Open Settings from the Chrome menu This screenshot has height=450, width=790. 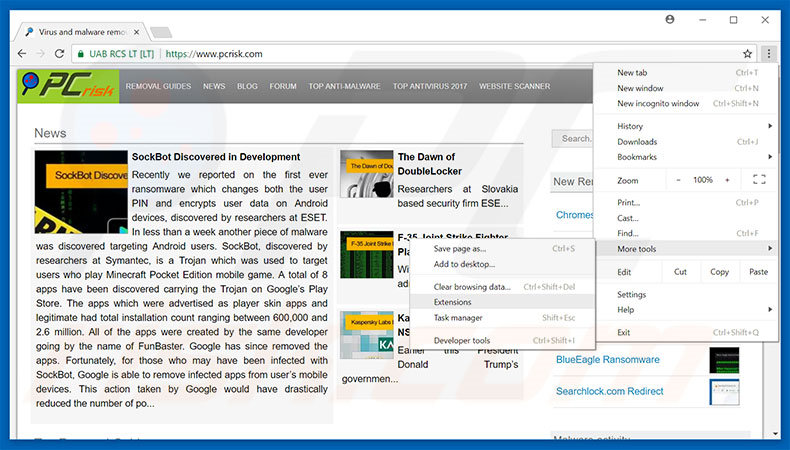pos(687,294)
